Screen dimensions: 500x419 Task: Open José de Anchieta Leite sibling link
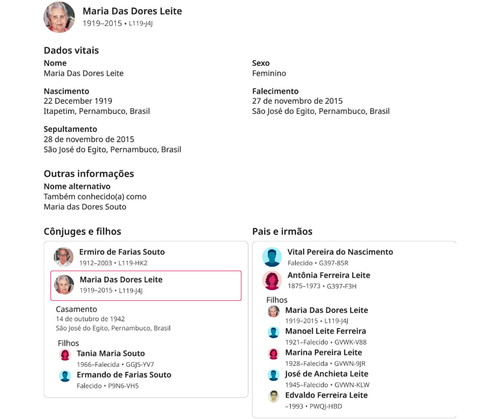tap(326, 374)
